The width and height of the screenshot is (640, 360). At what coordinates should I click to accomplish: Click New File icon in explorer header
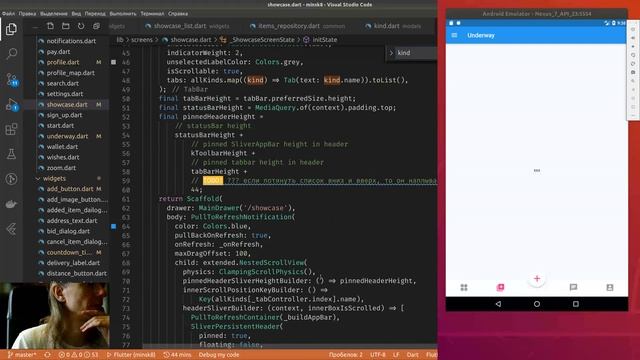tap(50, 26)
